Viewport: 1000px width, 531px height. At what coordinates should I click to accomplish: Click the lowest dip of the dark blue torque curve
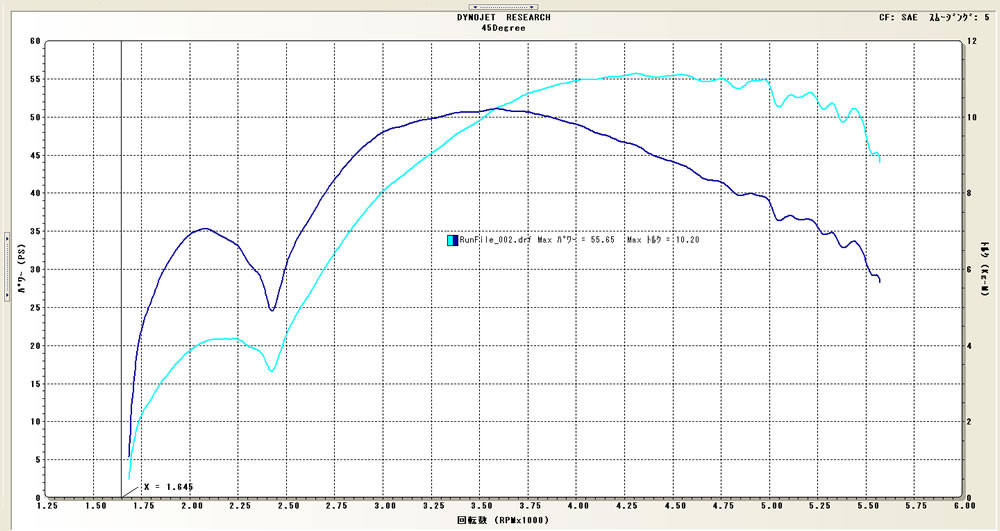point(271,310)
